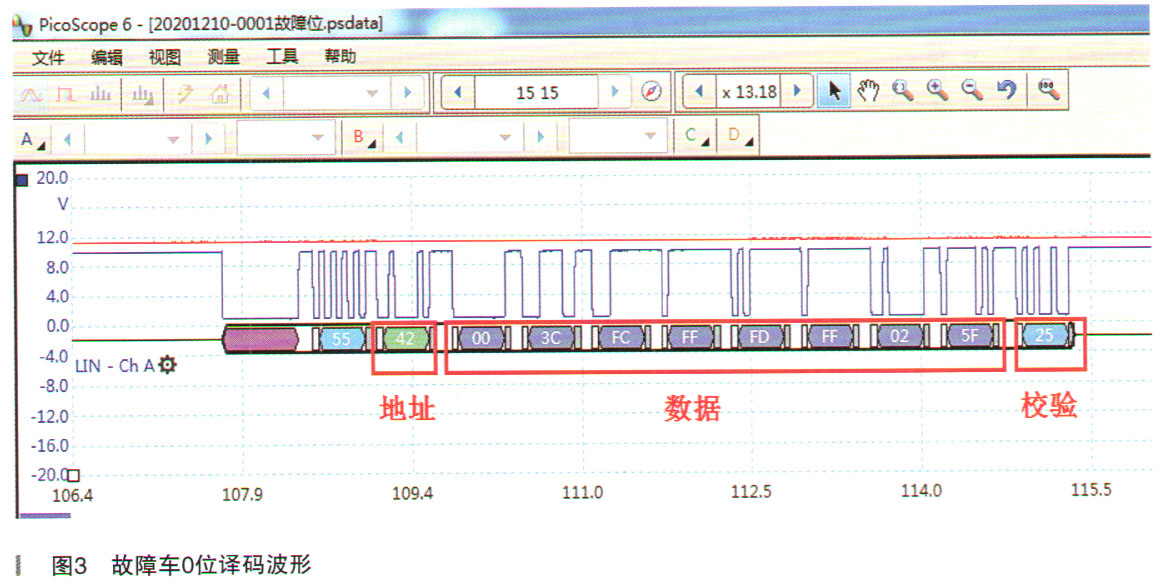Go to next waveform buffer
1162x587 pixels.
[x=614, y=92]
